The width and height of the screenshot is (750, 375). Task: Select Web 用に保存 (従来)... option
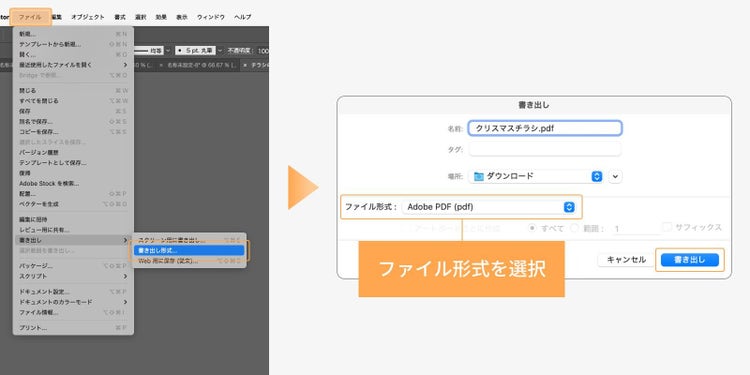189,261
